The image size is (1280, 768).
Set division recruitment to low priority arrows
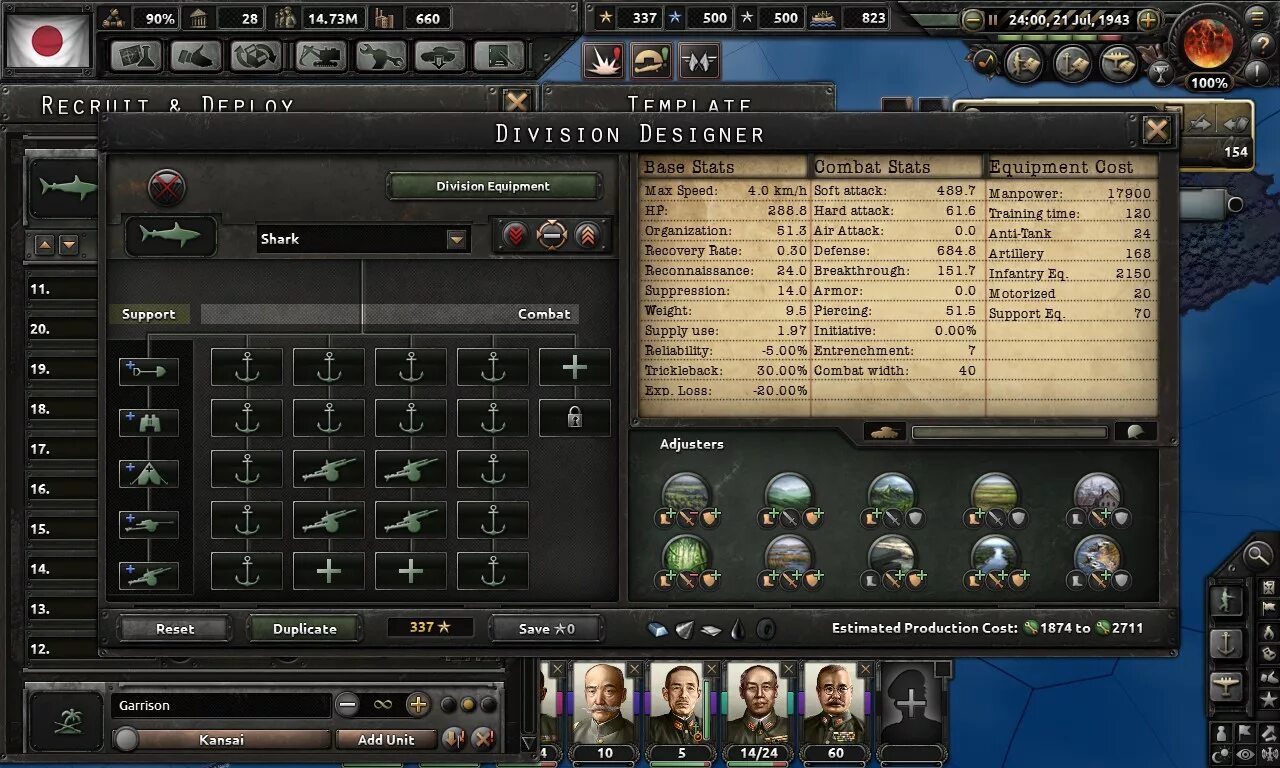[516, 236]
